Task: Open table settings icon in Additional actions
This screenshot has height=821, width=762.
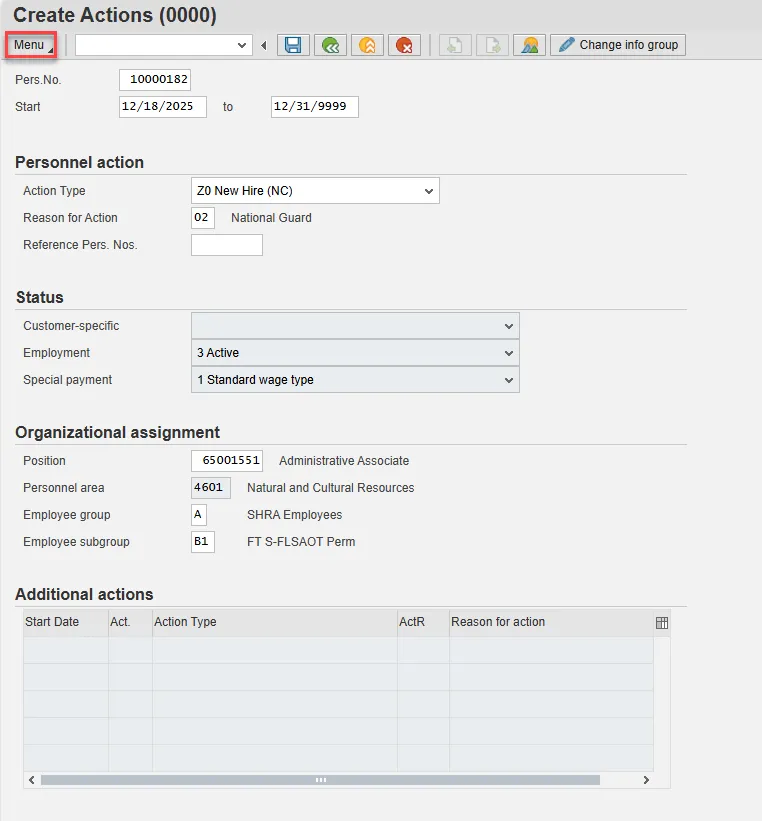Action: click(x=661, y=622)
